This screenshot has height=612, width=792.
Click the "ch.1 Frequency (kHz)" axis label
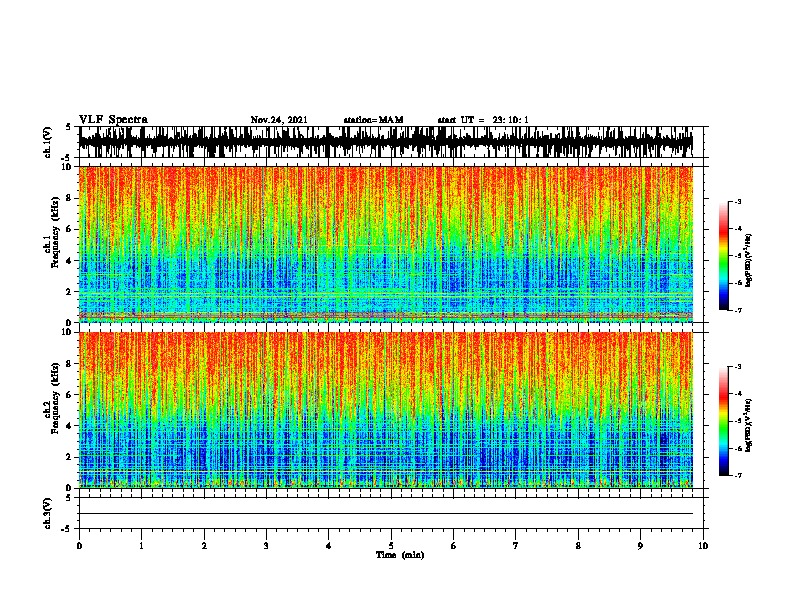[x=51, y=233]
